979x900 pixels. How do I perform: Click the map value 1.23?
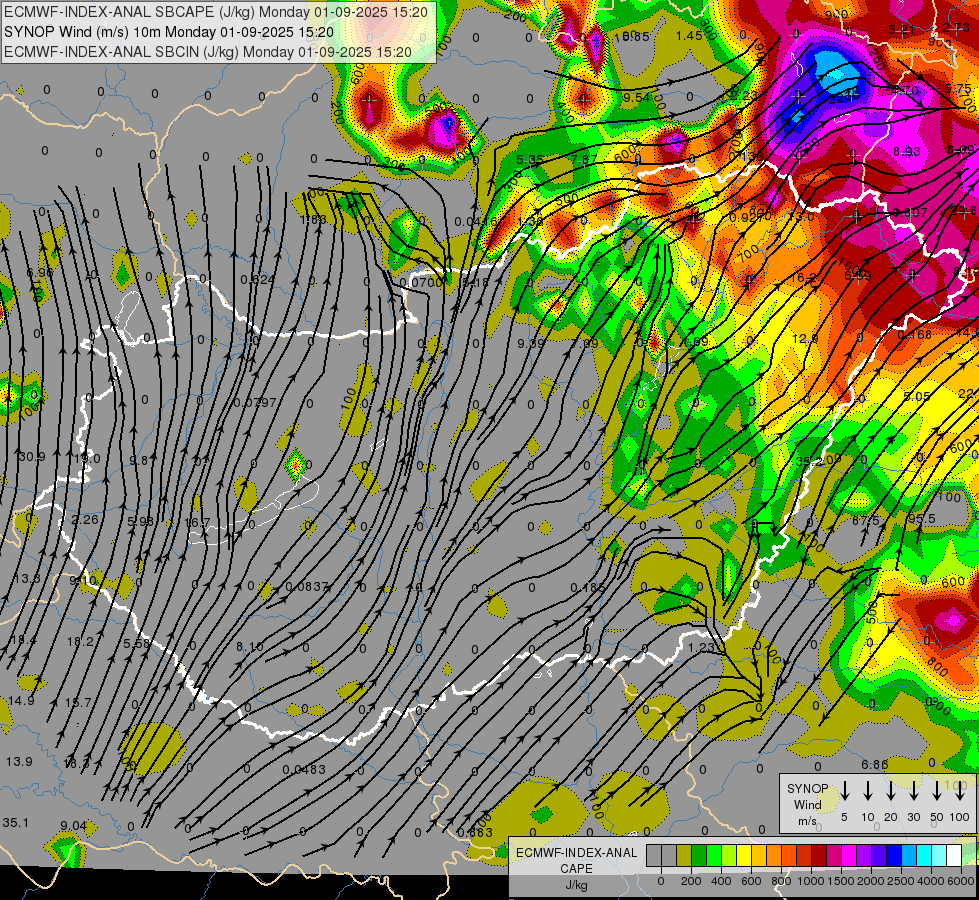click(x=701, y=648)
